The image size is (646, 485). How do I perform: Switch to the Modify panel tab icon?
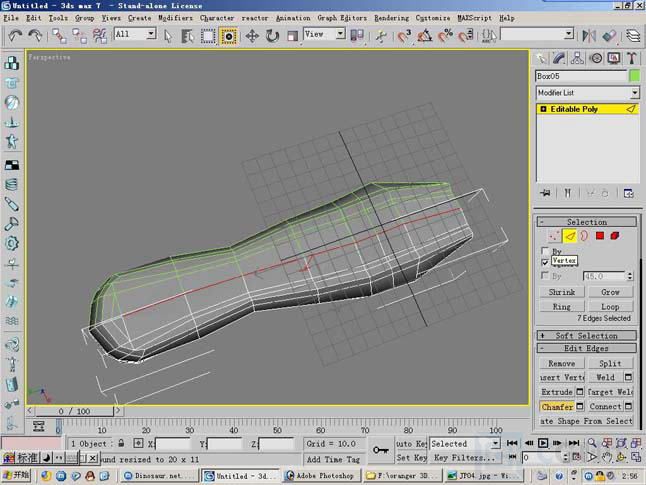pyautogui.click(x=559, y=58)
